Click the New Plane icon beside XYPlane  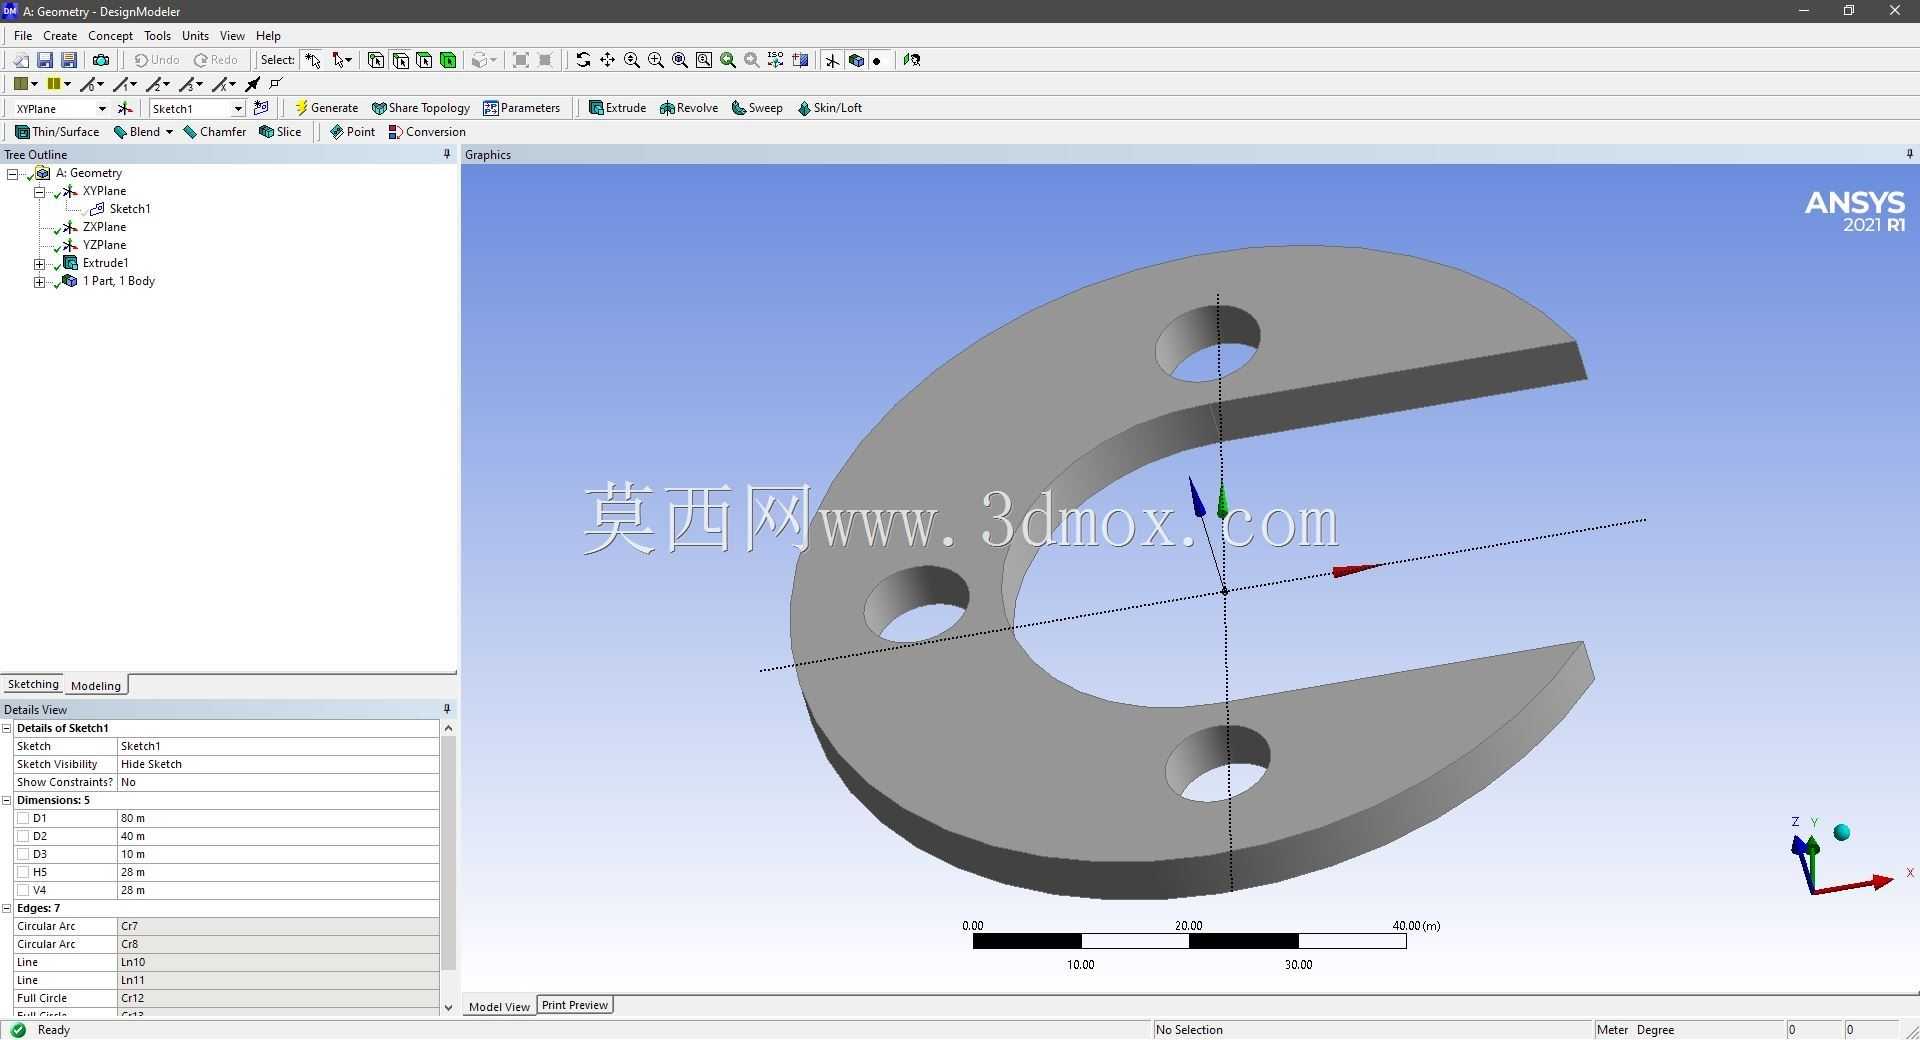125,108
